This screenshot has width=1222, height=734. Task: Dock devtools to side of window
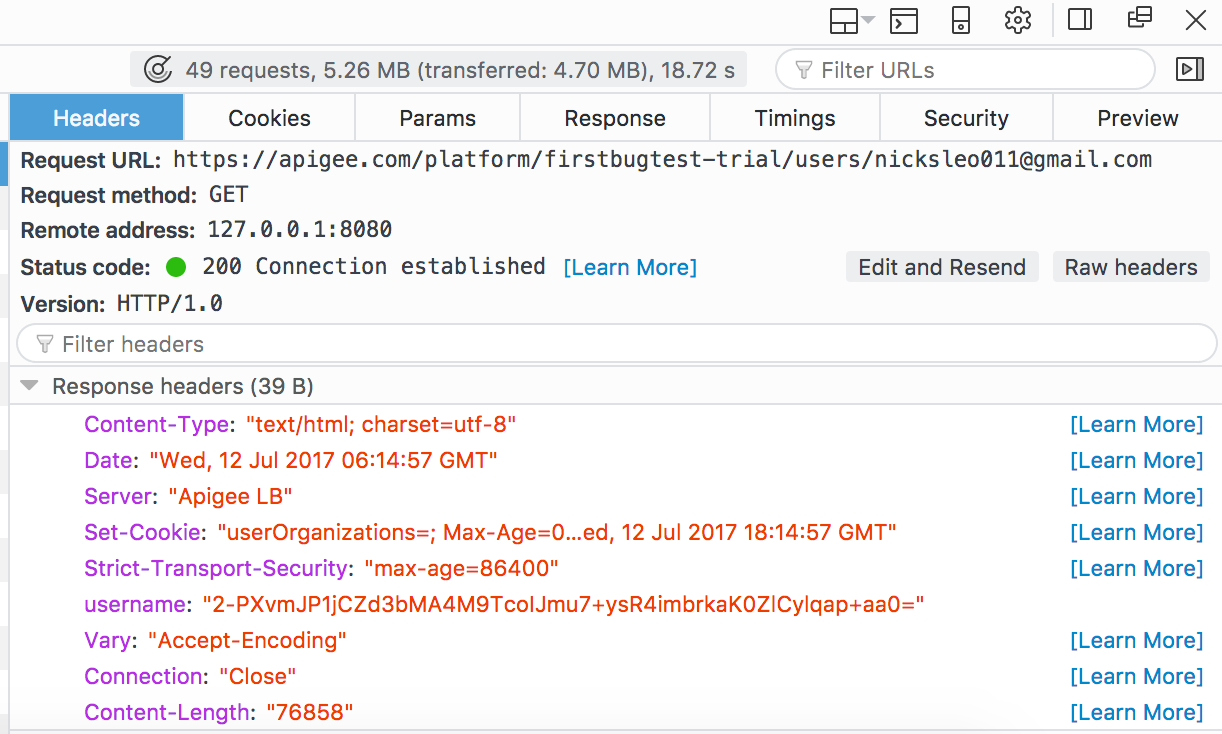pyautogui.click(x=1080, y=20)
